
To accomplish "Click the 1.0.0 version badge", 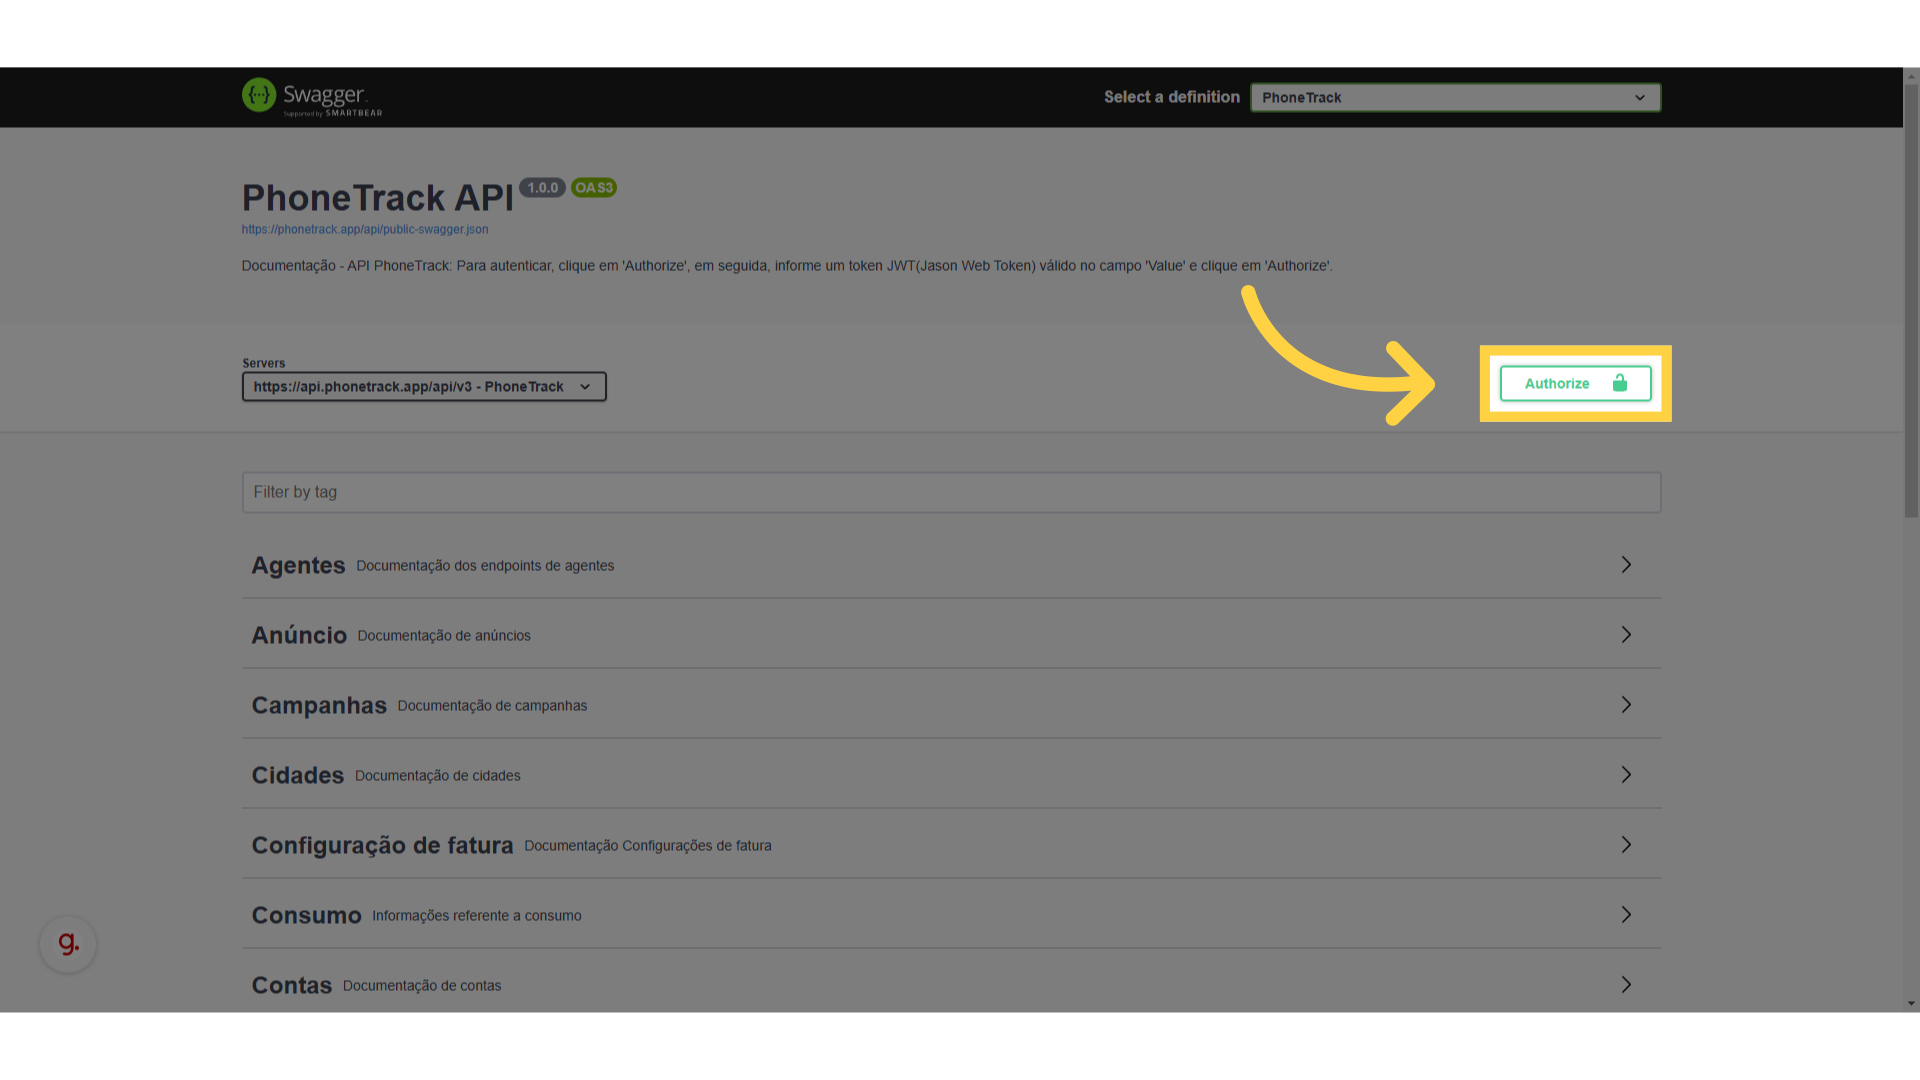I will pyautogui.click(x=543, y=188).
